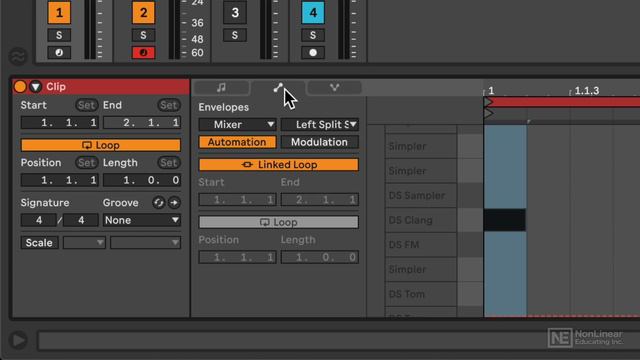Solo track 3
Screen dimensions: 640x360
tap(235, 35)
